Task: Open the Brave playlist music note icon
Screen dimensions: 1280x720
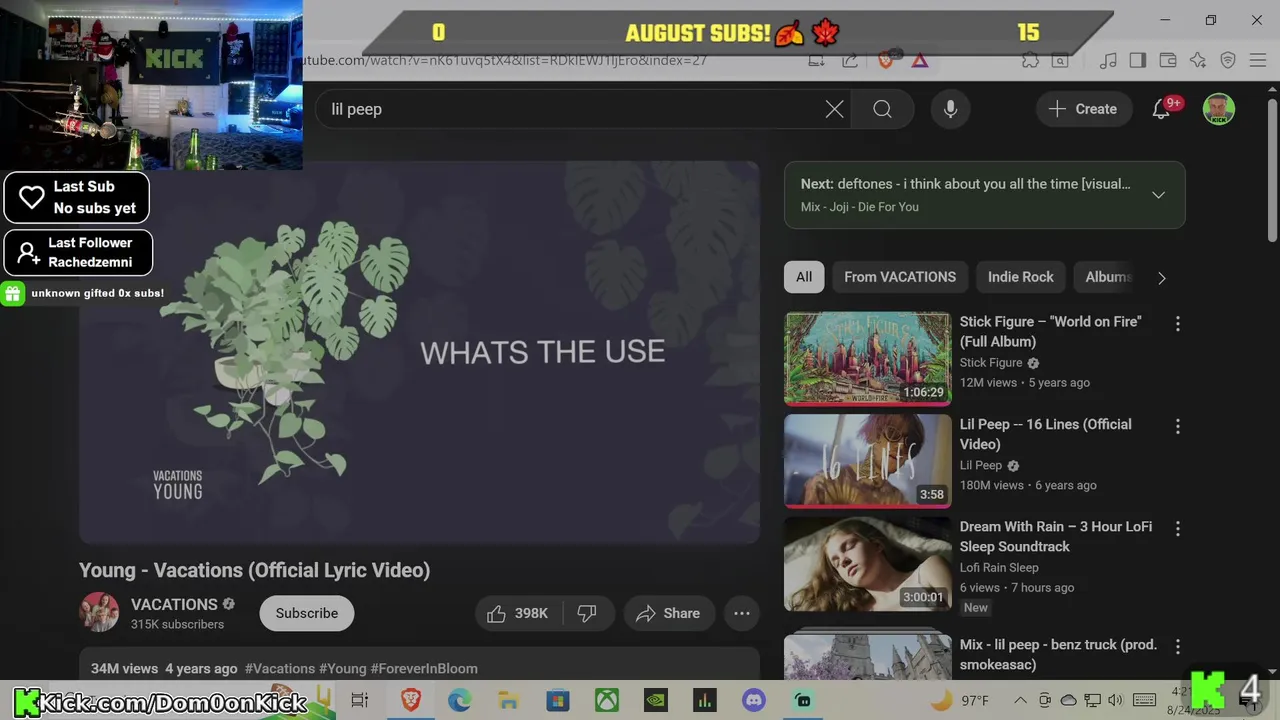Action: tap(1108, 60)
